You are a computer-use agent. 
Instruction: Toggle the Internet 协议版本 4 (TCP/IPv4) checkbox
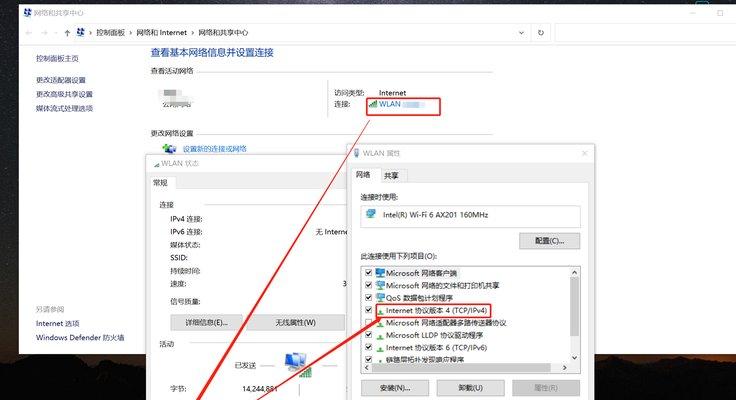(x=368, y=310)
